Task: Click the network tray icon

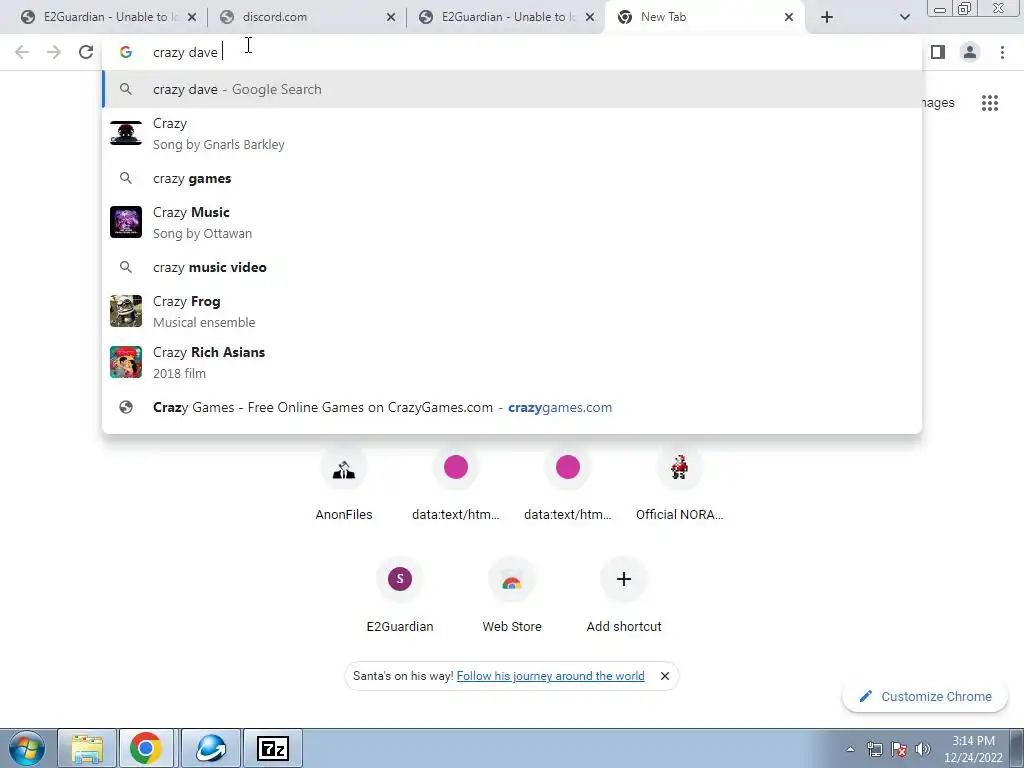Action: pos(874,749)
